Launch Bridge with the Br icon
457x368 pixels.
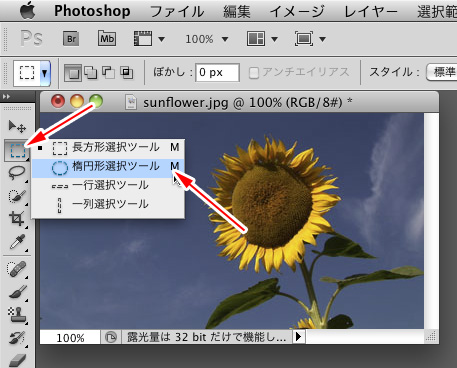[71, 39]
